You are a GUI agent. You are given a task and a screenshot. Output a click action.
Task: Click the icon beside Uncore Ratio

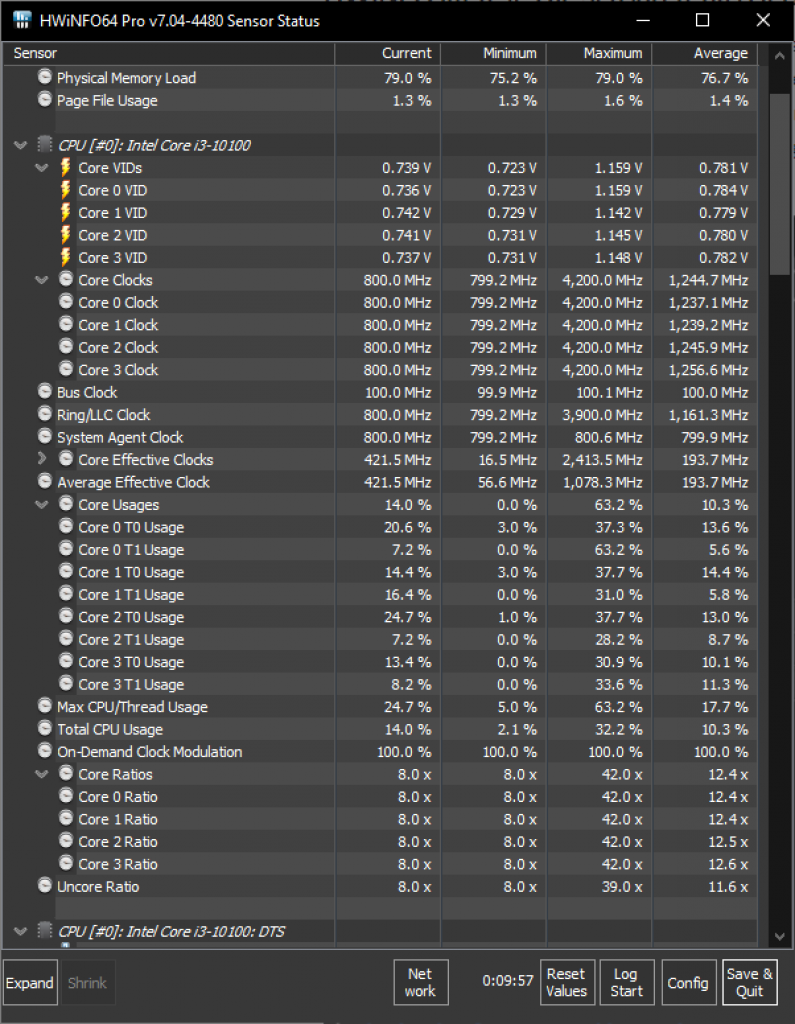point(44,886)
